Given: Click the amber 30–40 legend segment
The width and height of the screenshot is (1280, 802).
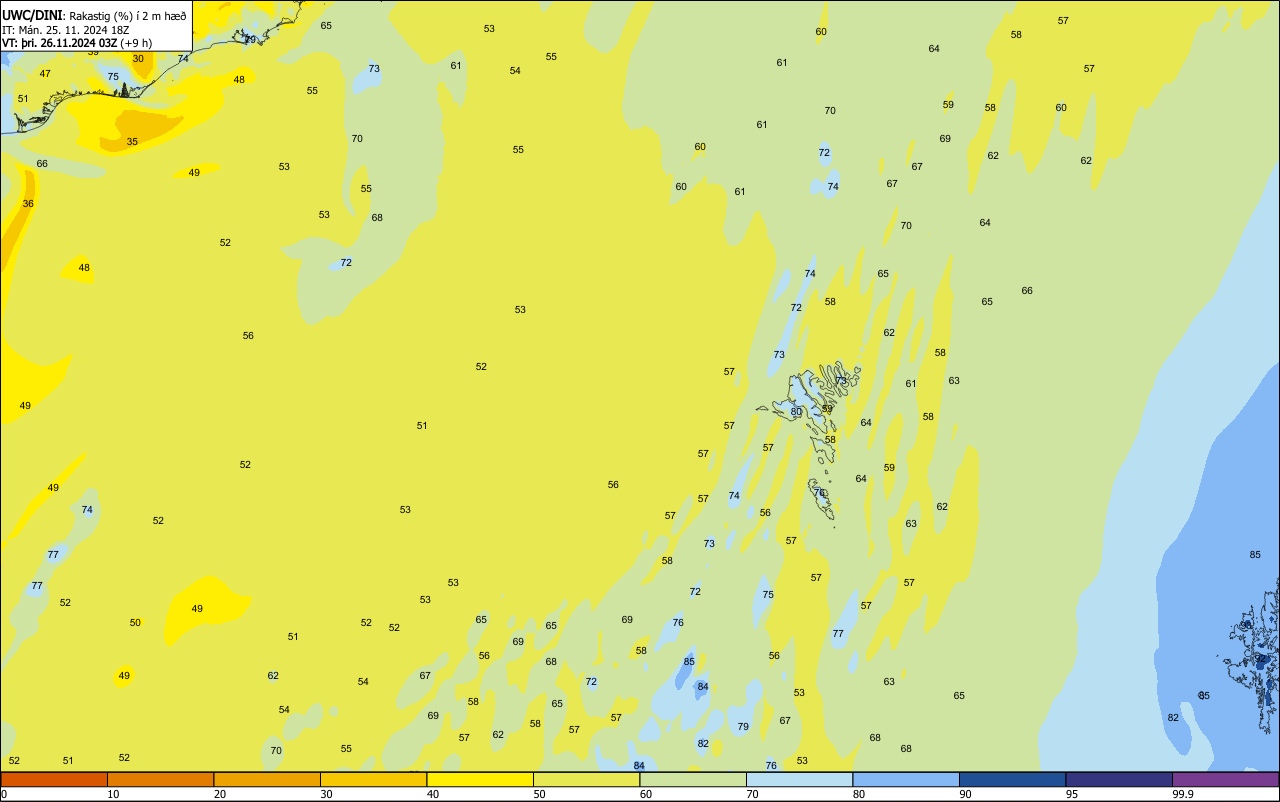Looking at the screenshot, I should coord(373,779).
